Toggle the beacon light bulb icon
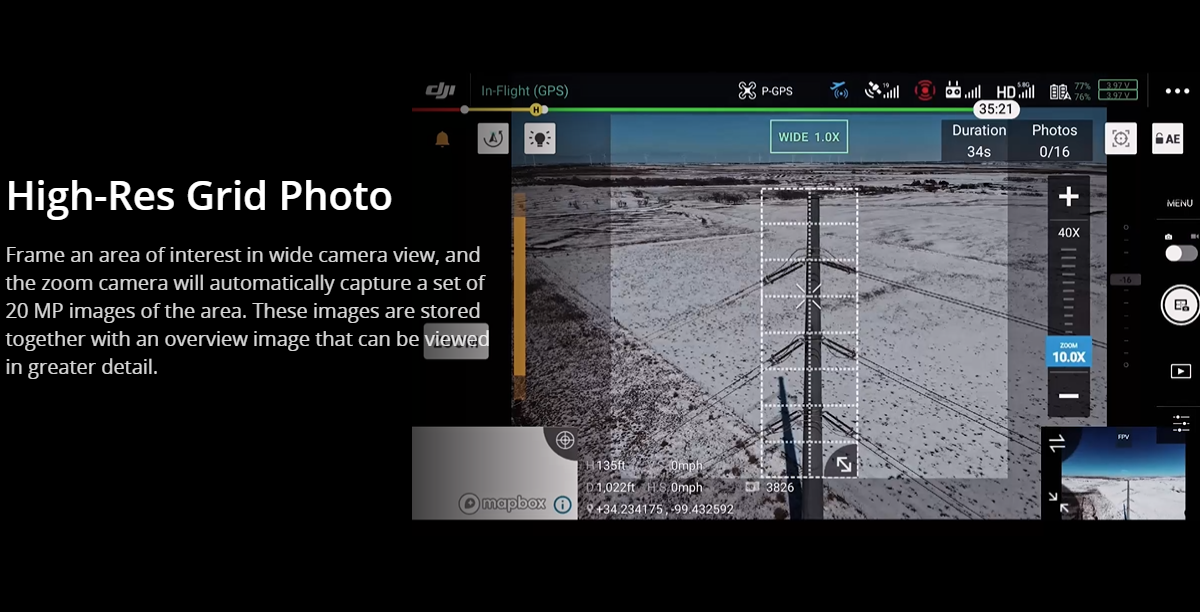This screenshot has width=1200, height=612. point(540,139)
